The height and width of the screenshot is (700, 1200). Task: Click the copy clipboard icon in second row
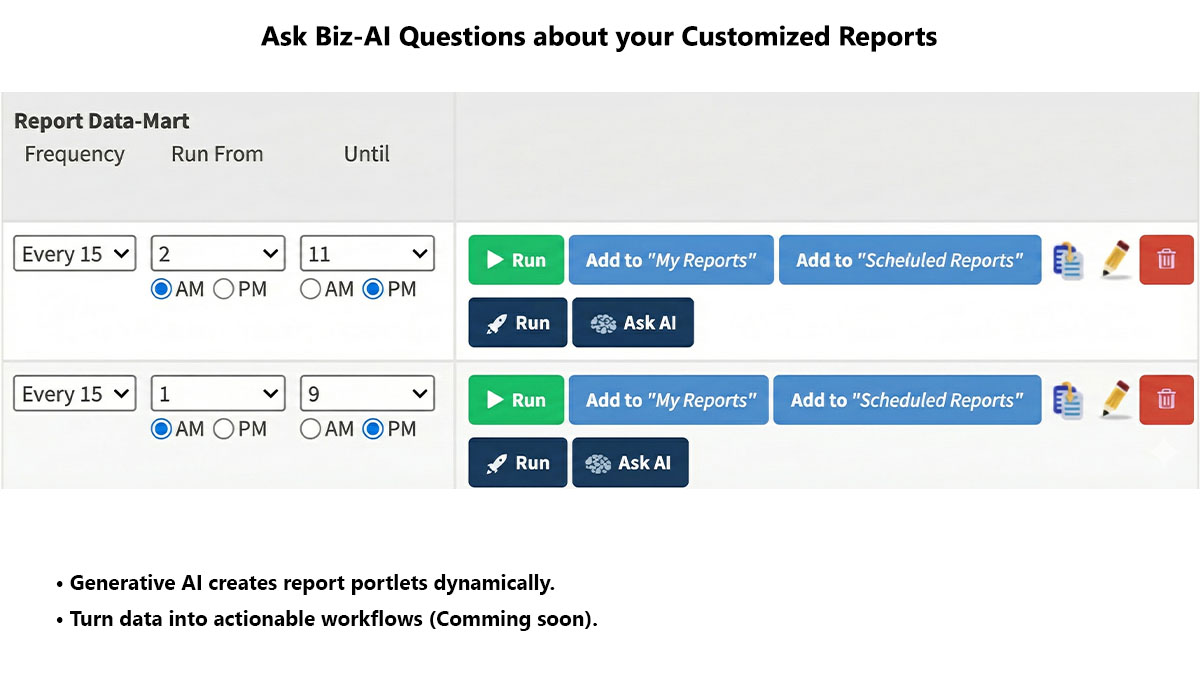click(1069, 400)
